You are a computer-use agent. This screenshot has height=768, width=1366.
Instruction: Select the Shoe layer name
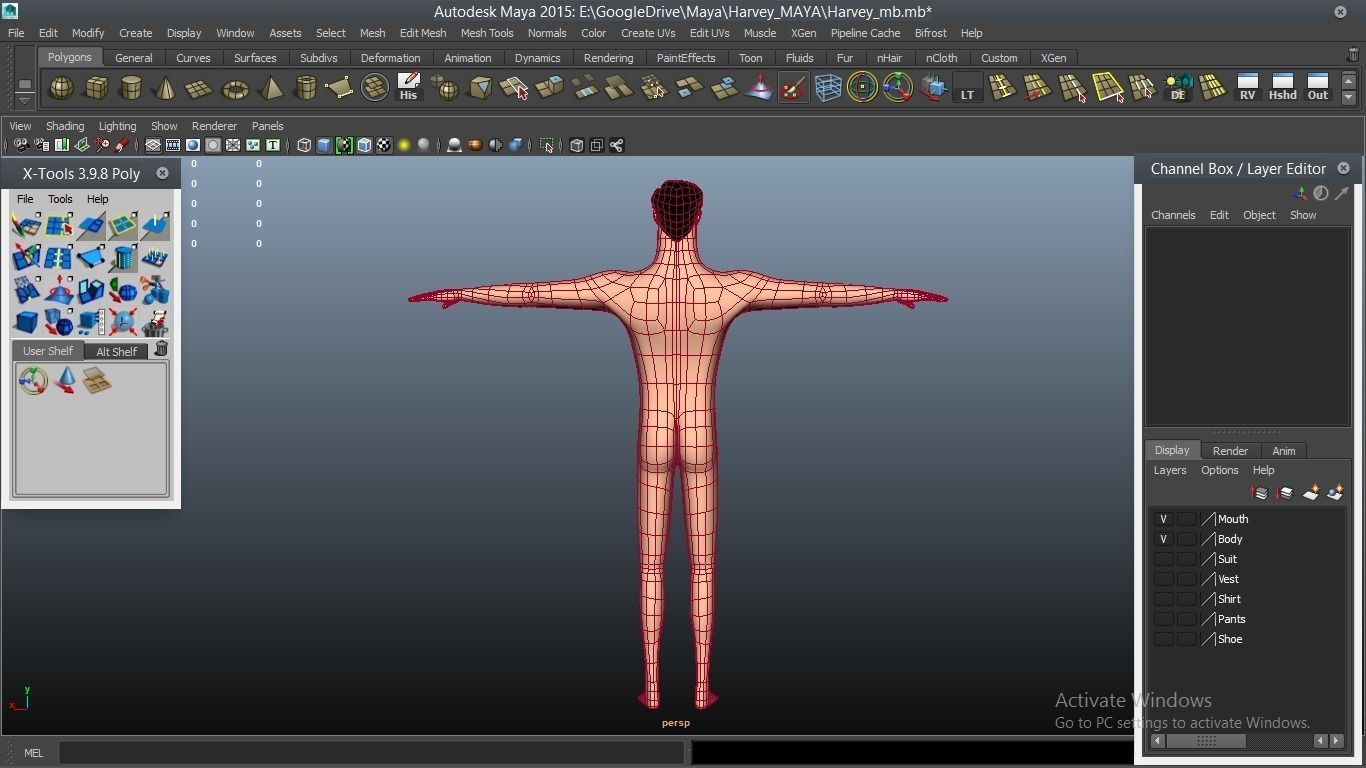tap(1230, 639)
